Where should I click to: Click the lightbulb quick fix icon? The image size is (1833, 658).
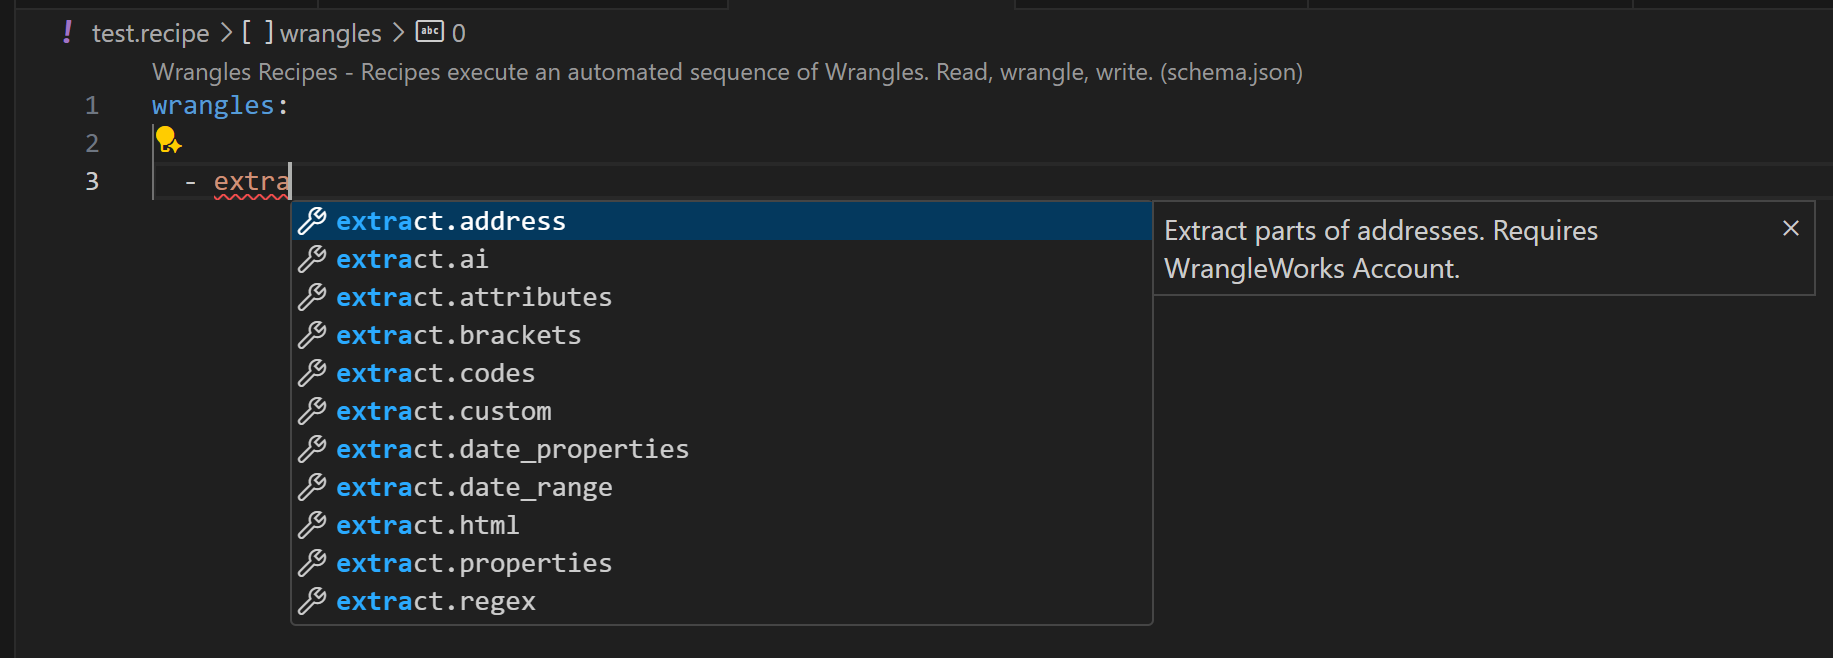(x=167, y=142)
